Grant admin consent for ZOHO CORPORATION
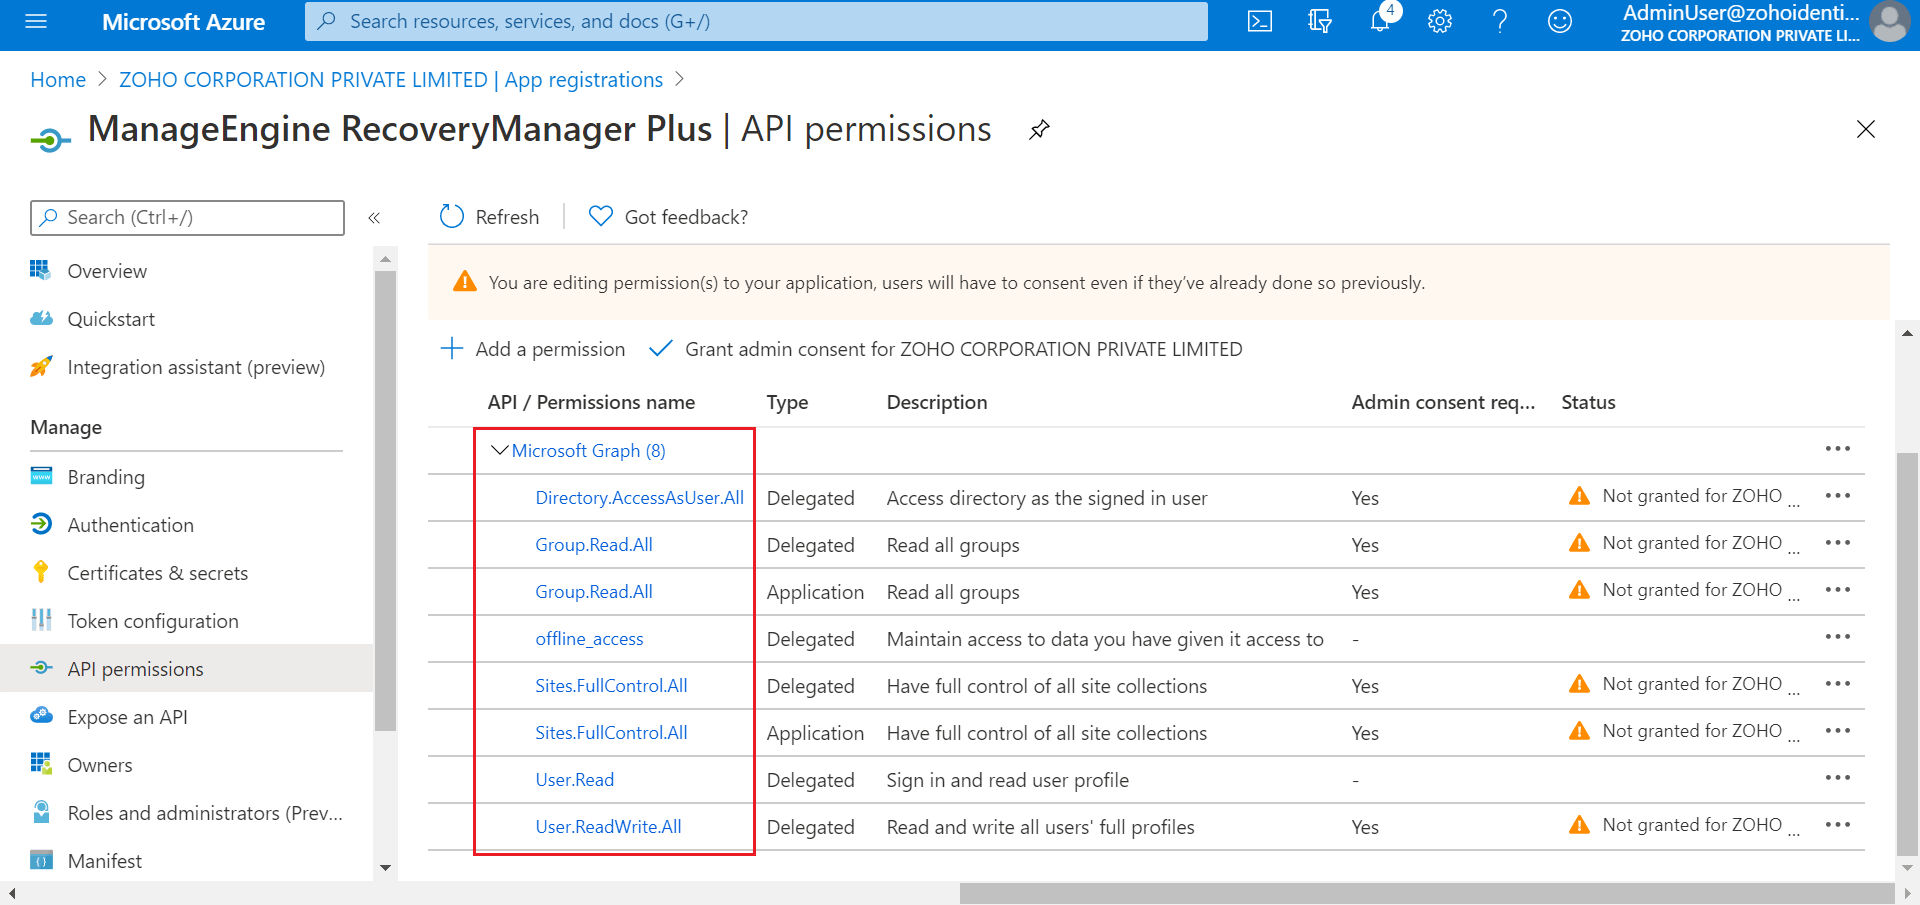The height and width of the screenshot is (905, 1920). coord(946,349)
